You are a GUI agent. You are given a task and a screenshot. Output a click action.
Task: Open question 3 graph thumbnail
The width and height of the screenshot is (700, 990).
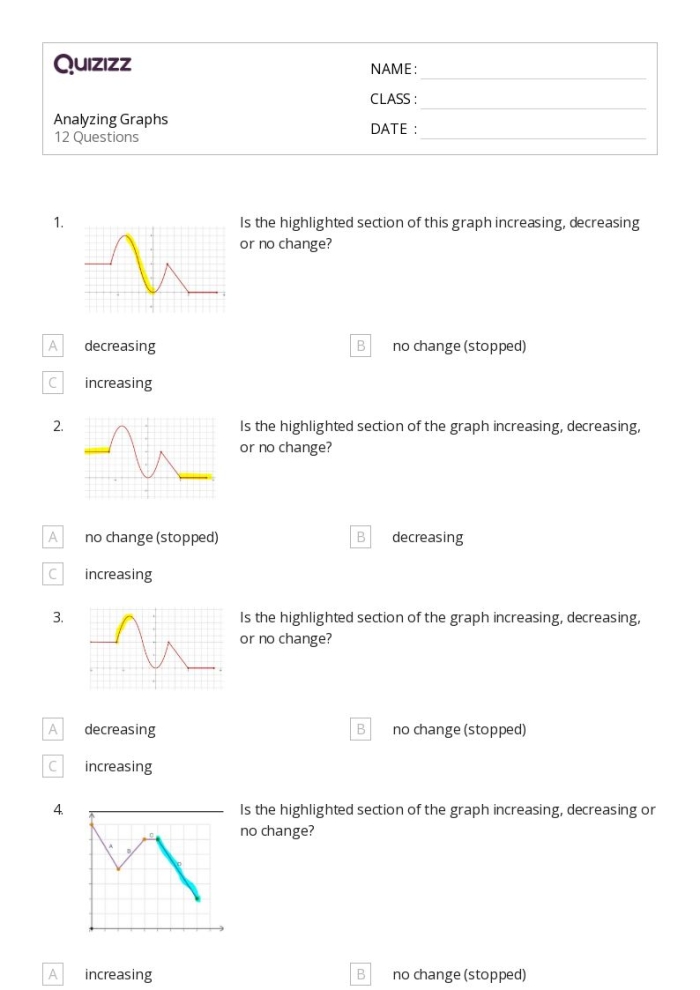(156, 648)
